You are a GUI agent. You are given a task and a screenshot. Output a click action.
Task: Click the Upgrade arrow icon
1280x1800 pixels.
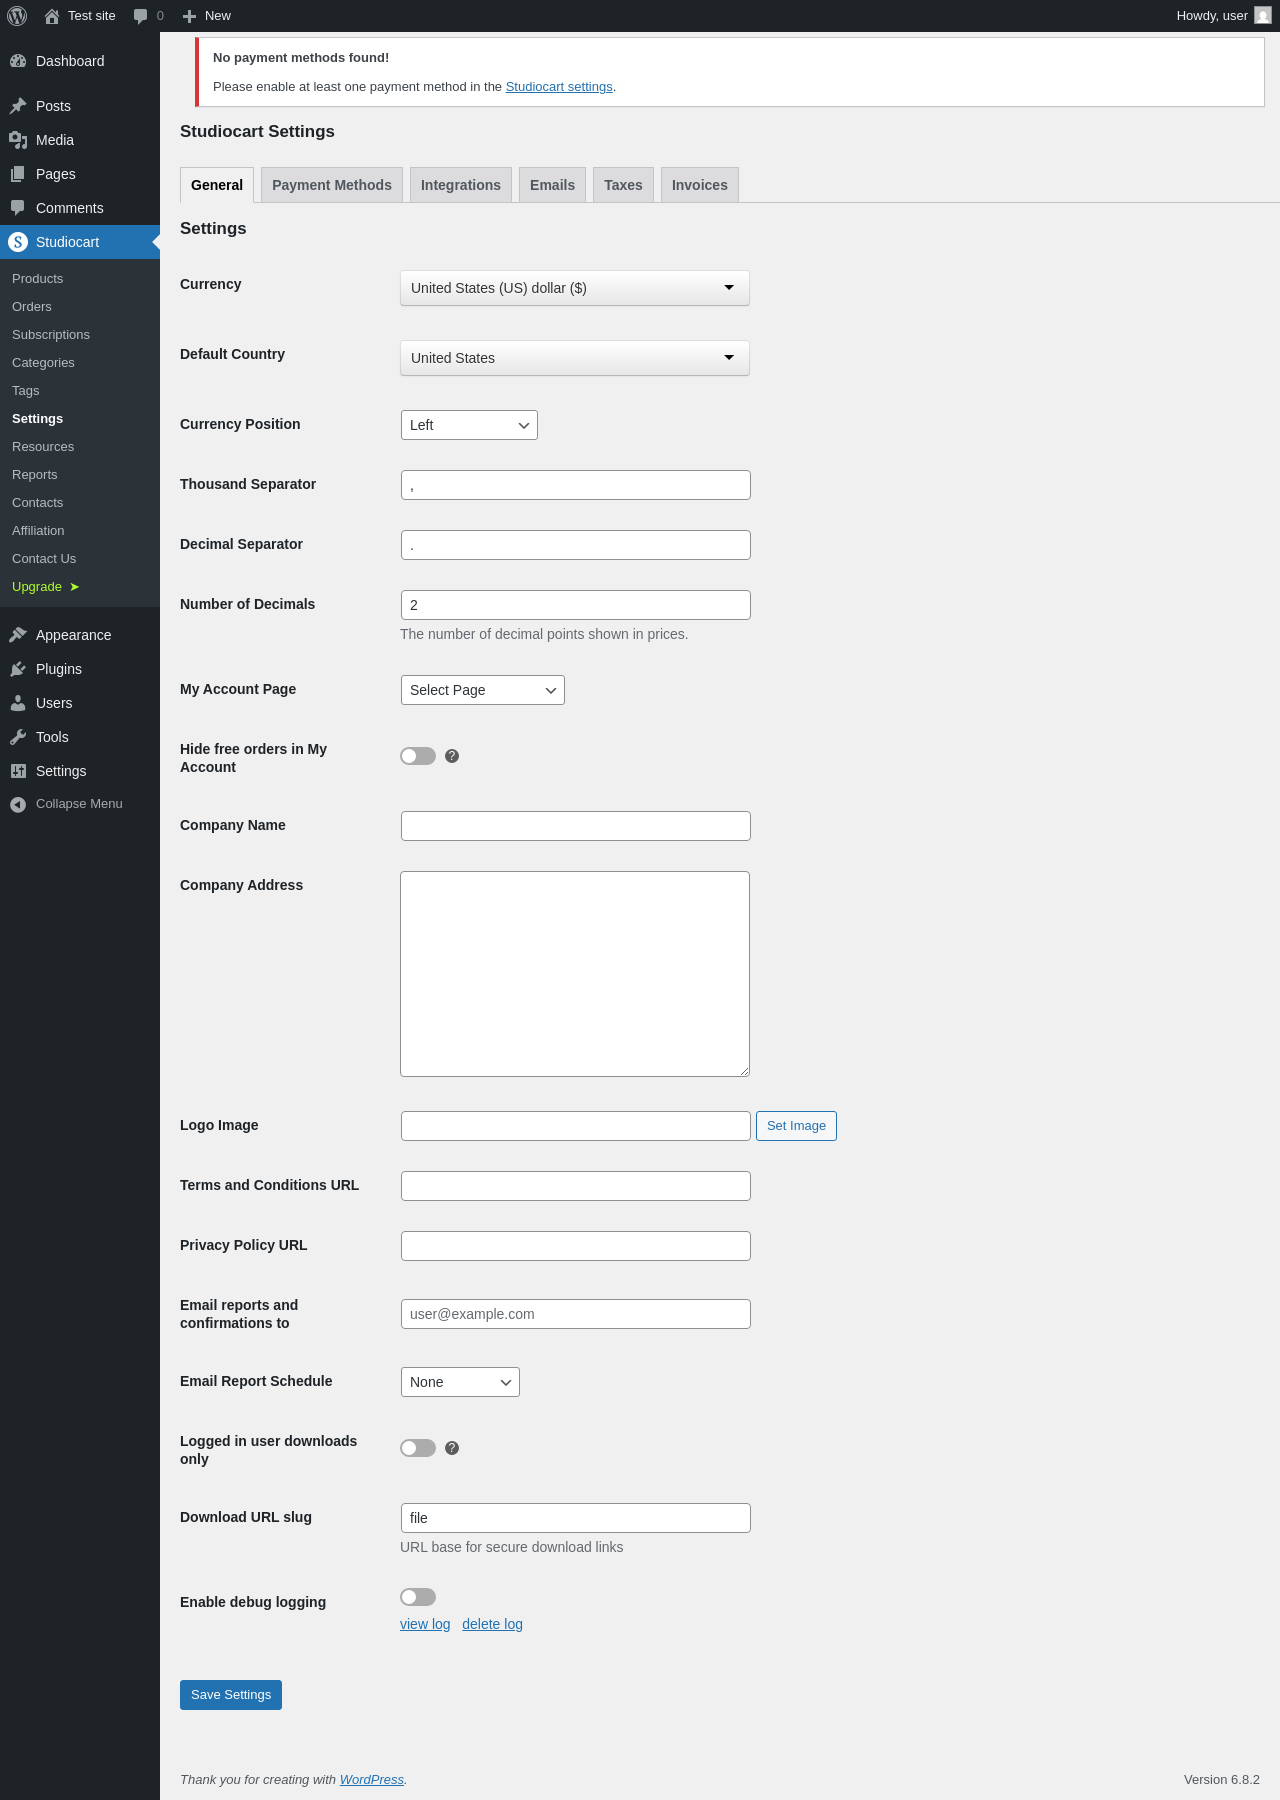coord(74,587)
